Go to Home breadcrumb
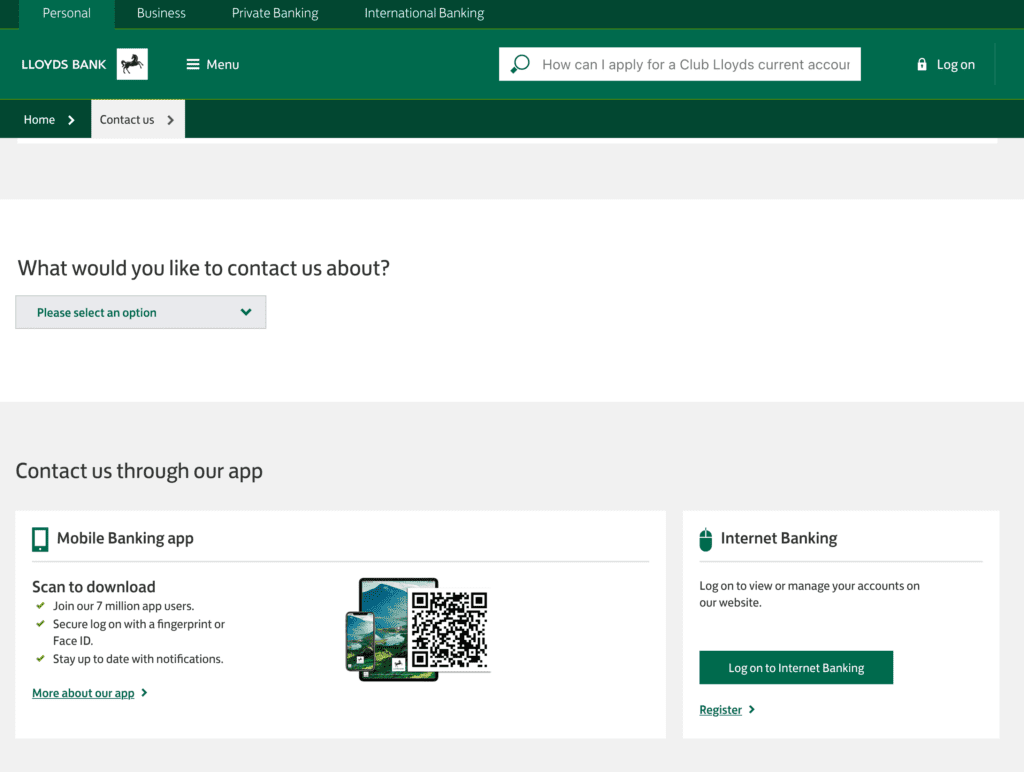 click(x=39, y=120)
